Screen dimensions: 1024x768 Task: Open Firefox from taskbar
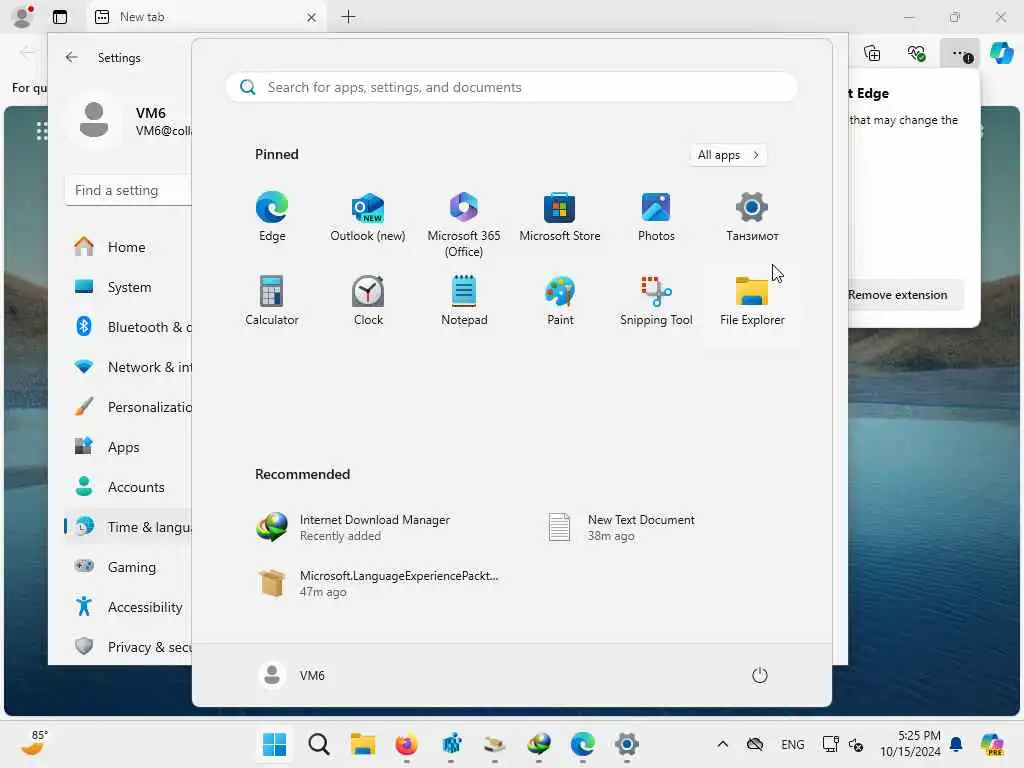pos(406,744)
